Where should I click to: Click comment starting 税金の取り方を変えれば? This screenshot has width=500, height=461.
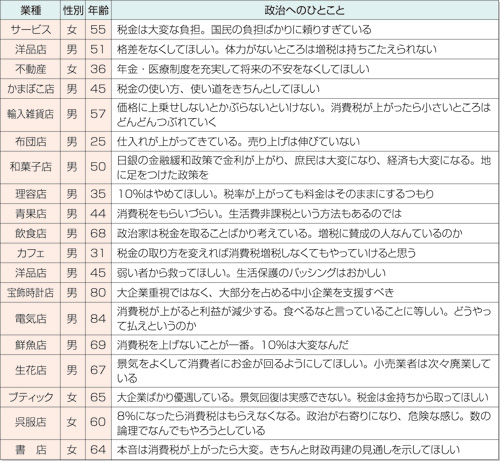(x=305, y=253)
